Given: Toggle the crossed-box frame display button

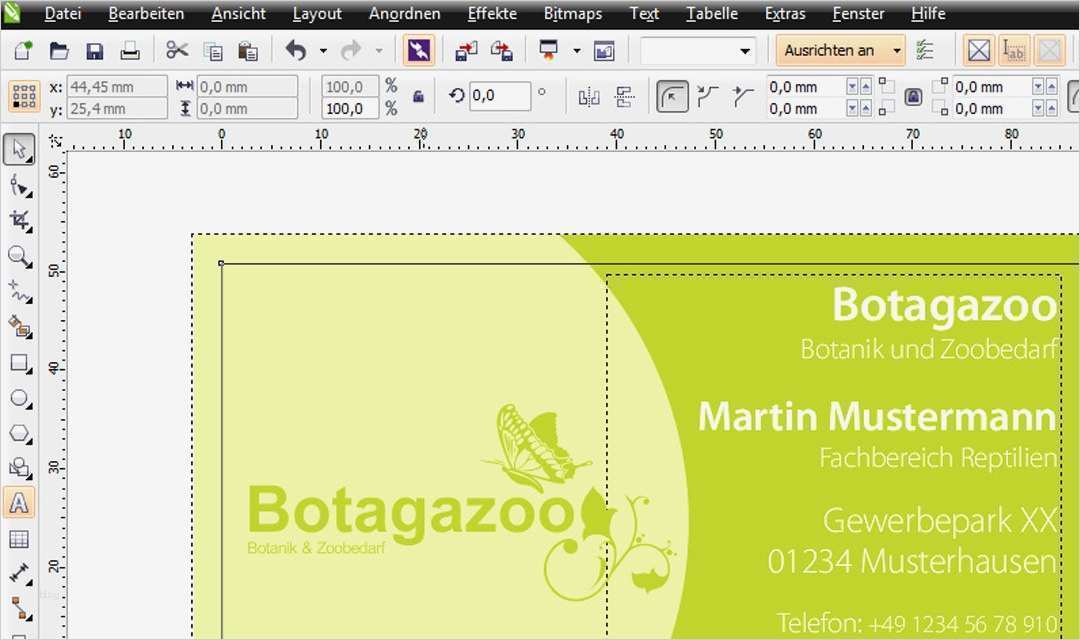Looking at the screenshot, I should pos(979,50).
